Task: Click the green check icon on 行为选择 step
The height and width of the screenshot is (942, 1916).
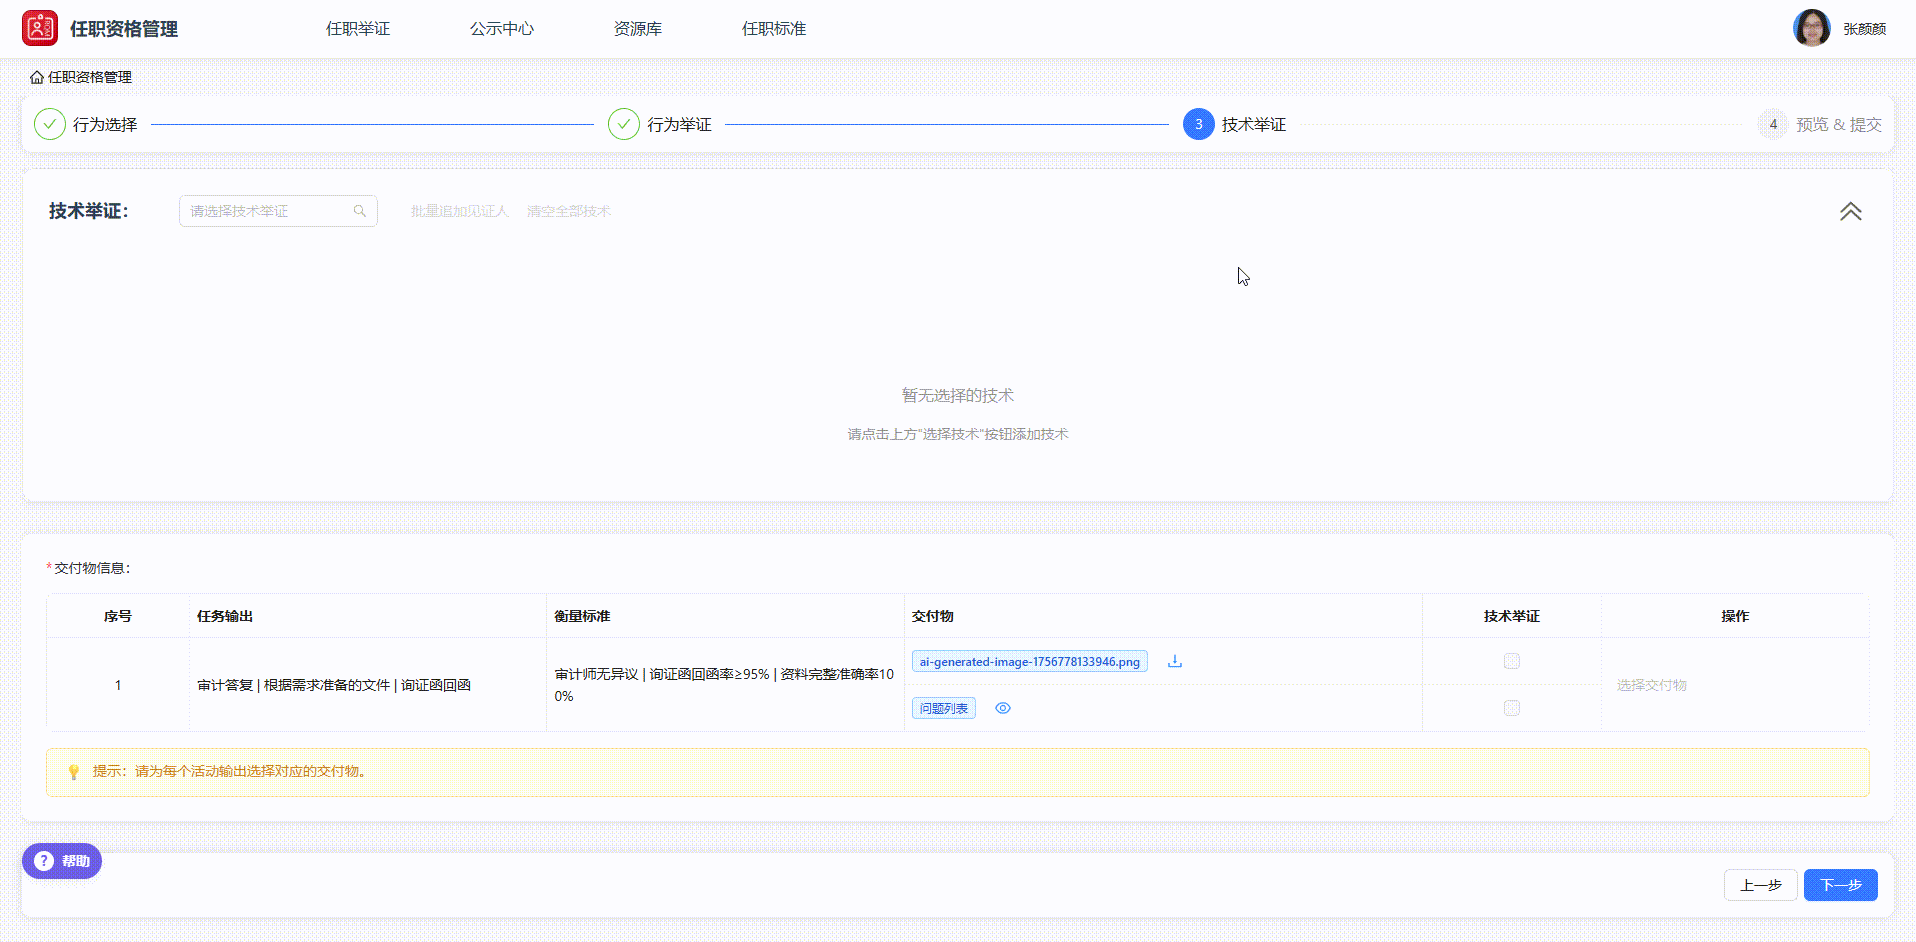Action: [49, 124]
